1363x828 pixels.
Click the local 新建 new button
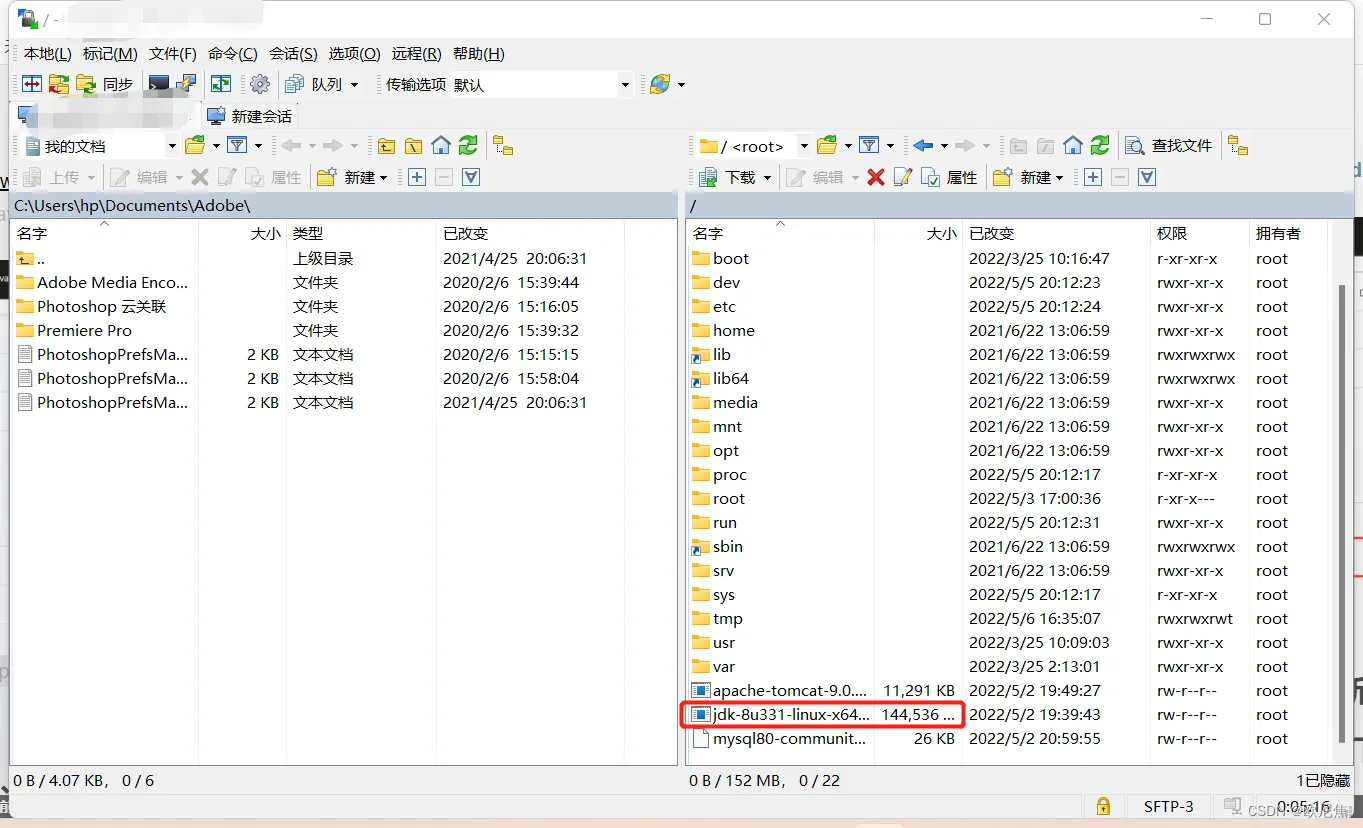[x=351, y=177]
